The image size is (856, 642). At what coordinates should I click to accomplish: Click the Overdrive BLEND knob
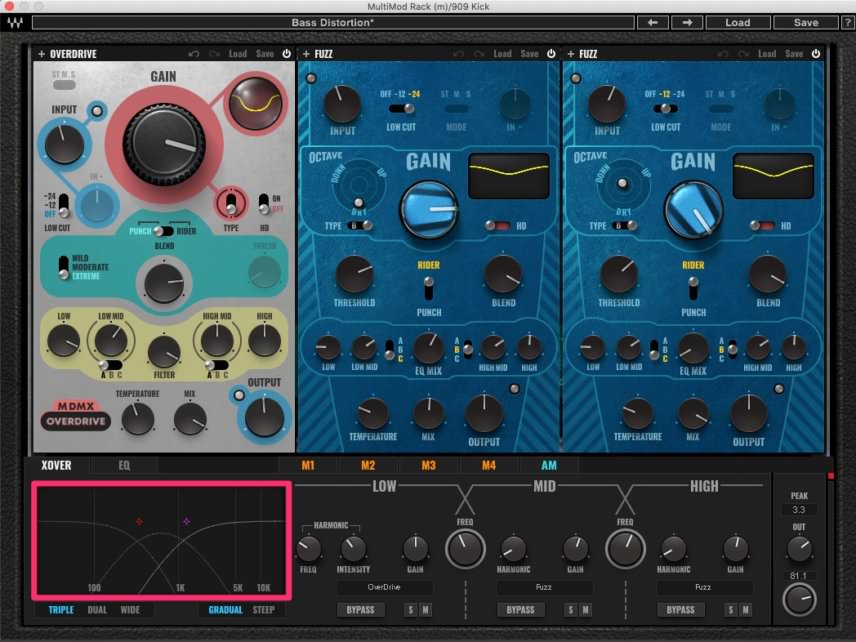click(164, 283)
